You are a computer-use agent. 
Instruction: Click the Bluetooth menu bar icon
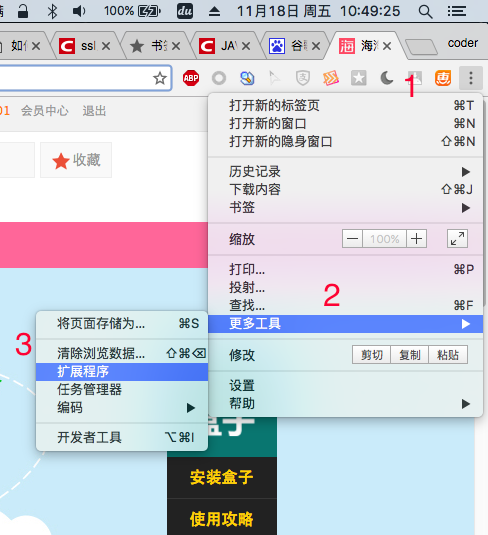tap(52, 12)
